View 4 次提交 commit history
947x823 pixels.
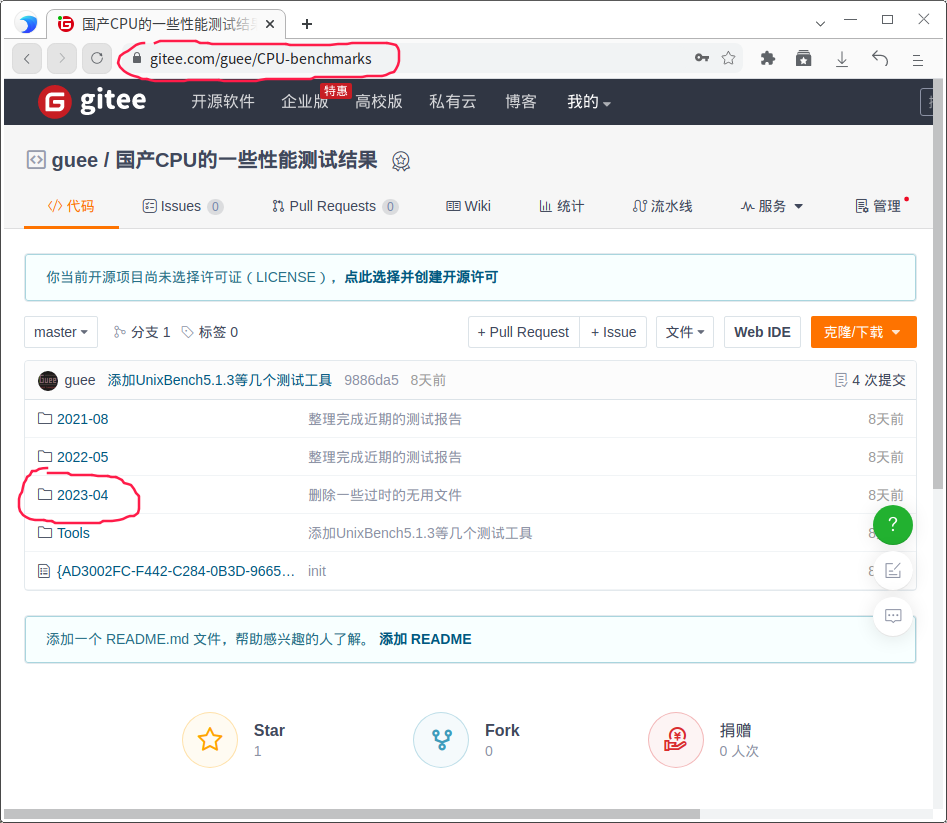(x=870, y=380)
